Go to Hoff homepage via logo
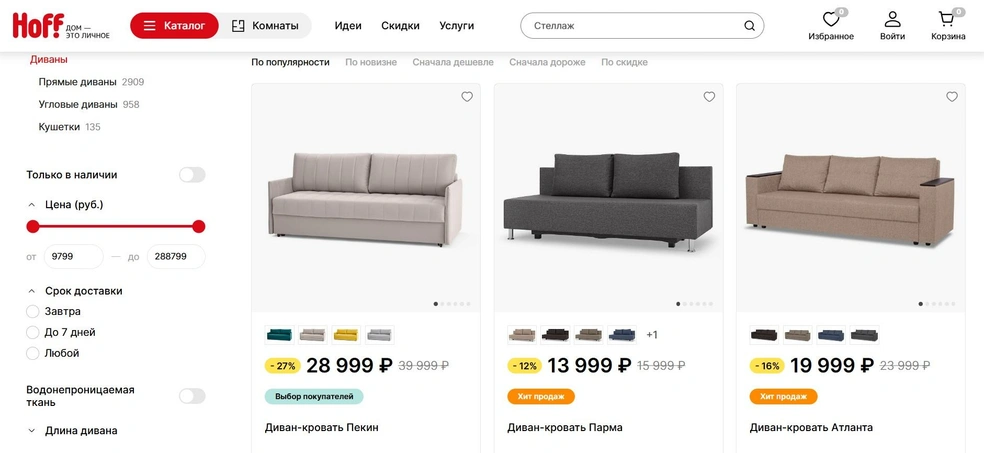 pos(61,26)
